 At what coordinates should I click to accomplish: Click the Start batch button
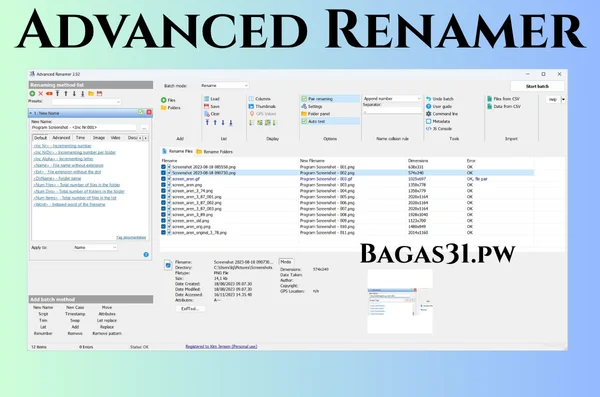(537, 86)
